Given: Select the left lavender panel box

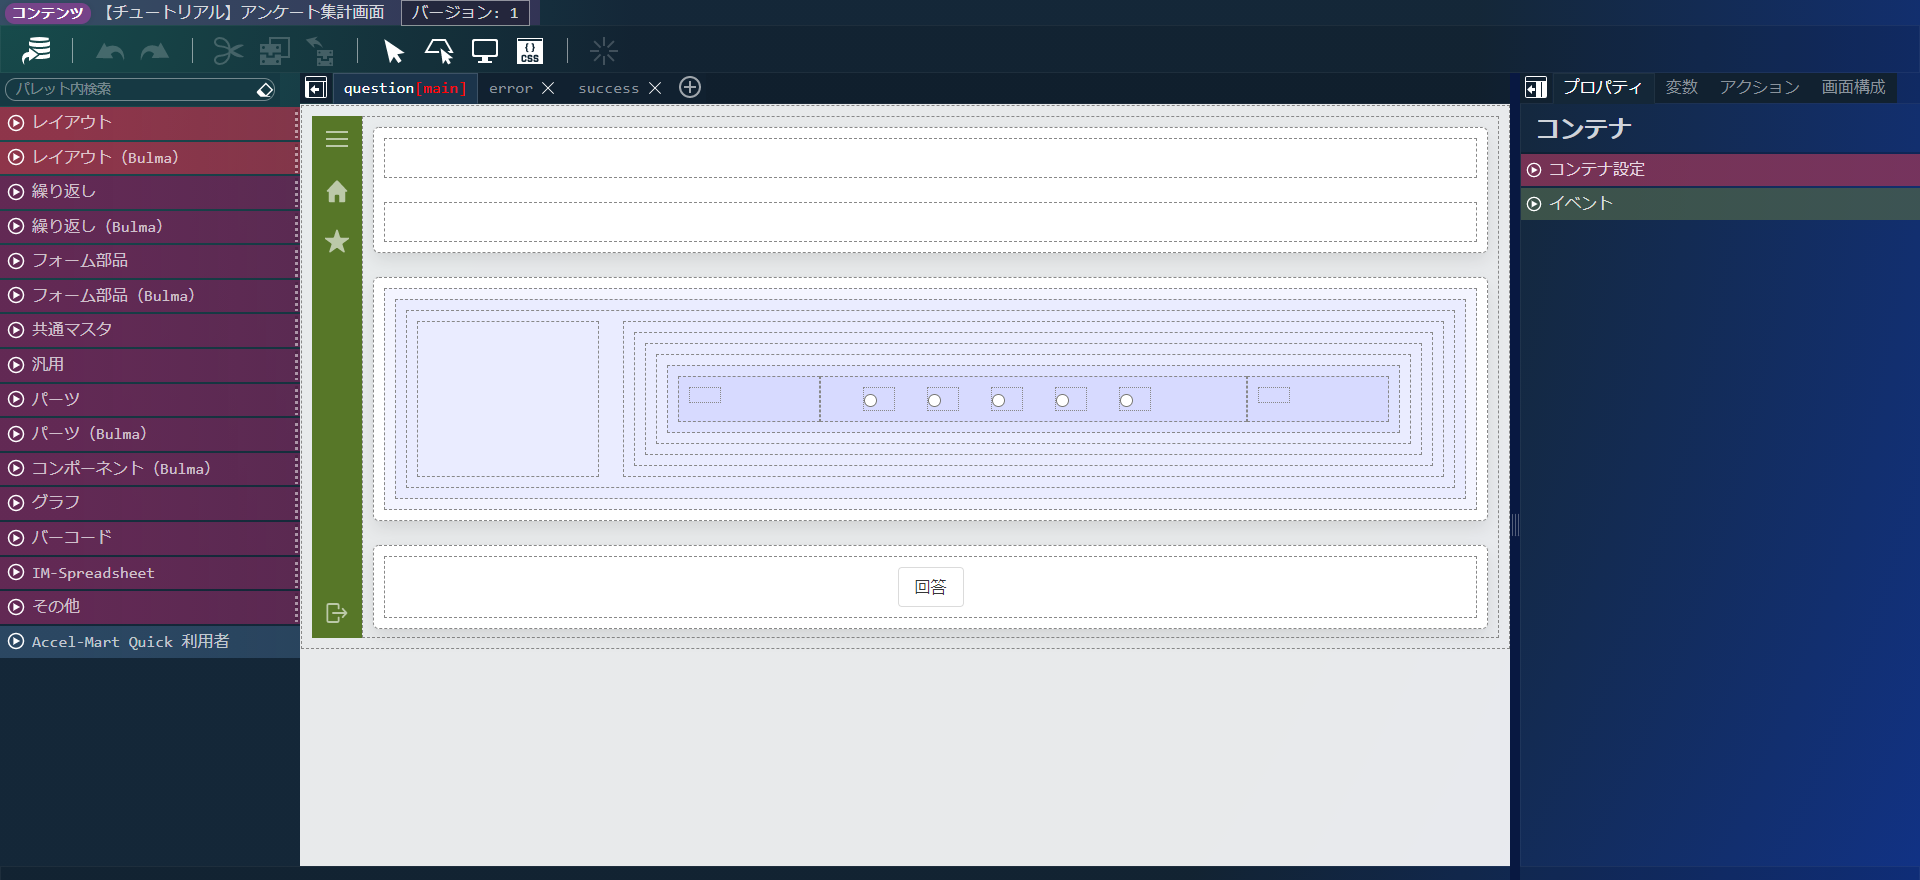Looking at the screenshot, I should tap(508, 399).
